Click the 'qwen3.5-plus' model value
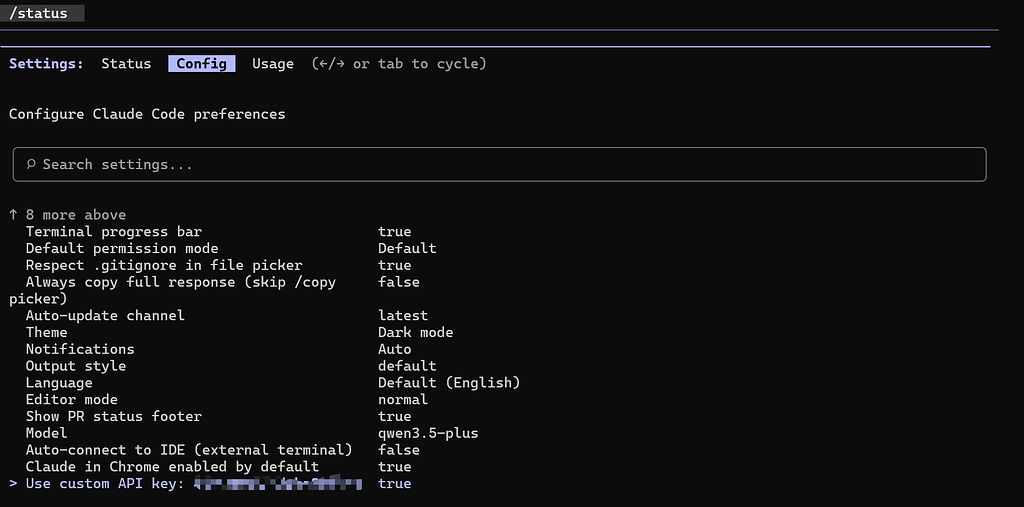Viewport: 1024px width, 507px height. (x=428, y=434)
